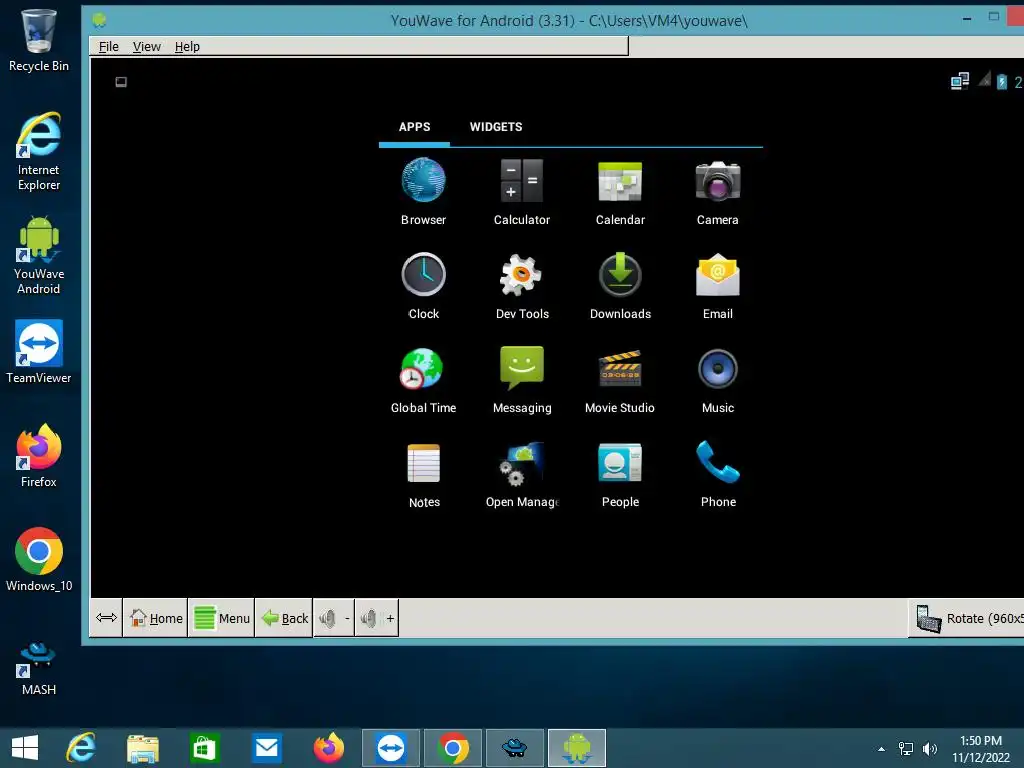This screenshot has width=1024, height=768.
Task: Open the Help menu
Action: pos(187,46)
